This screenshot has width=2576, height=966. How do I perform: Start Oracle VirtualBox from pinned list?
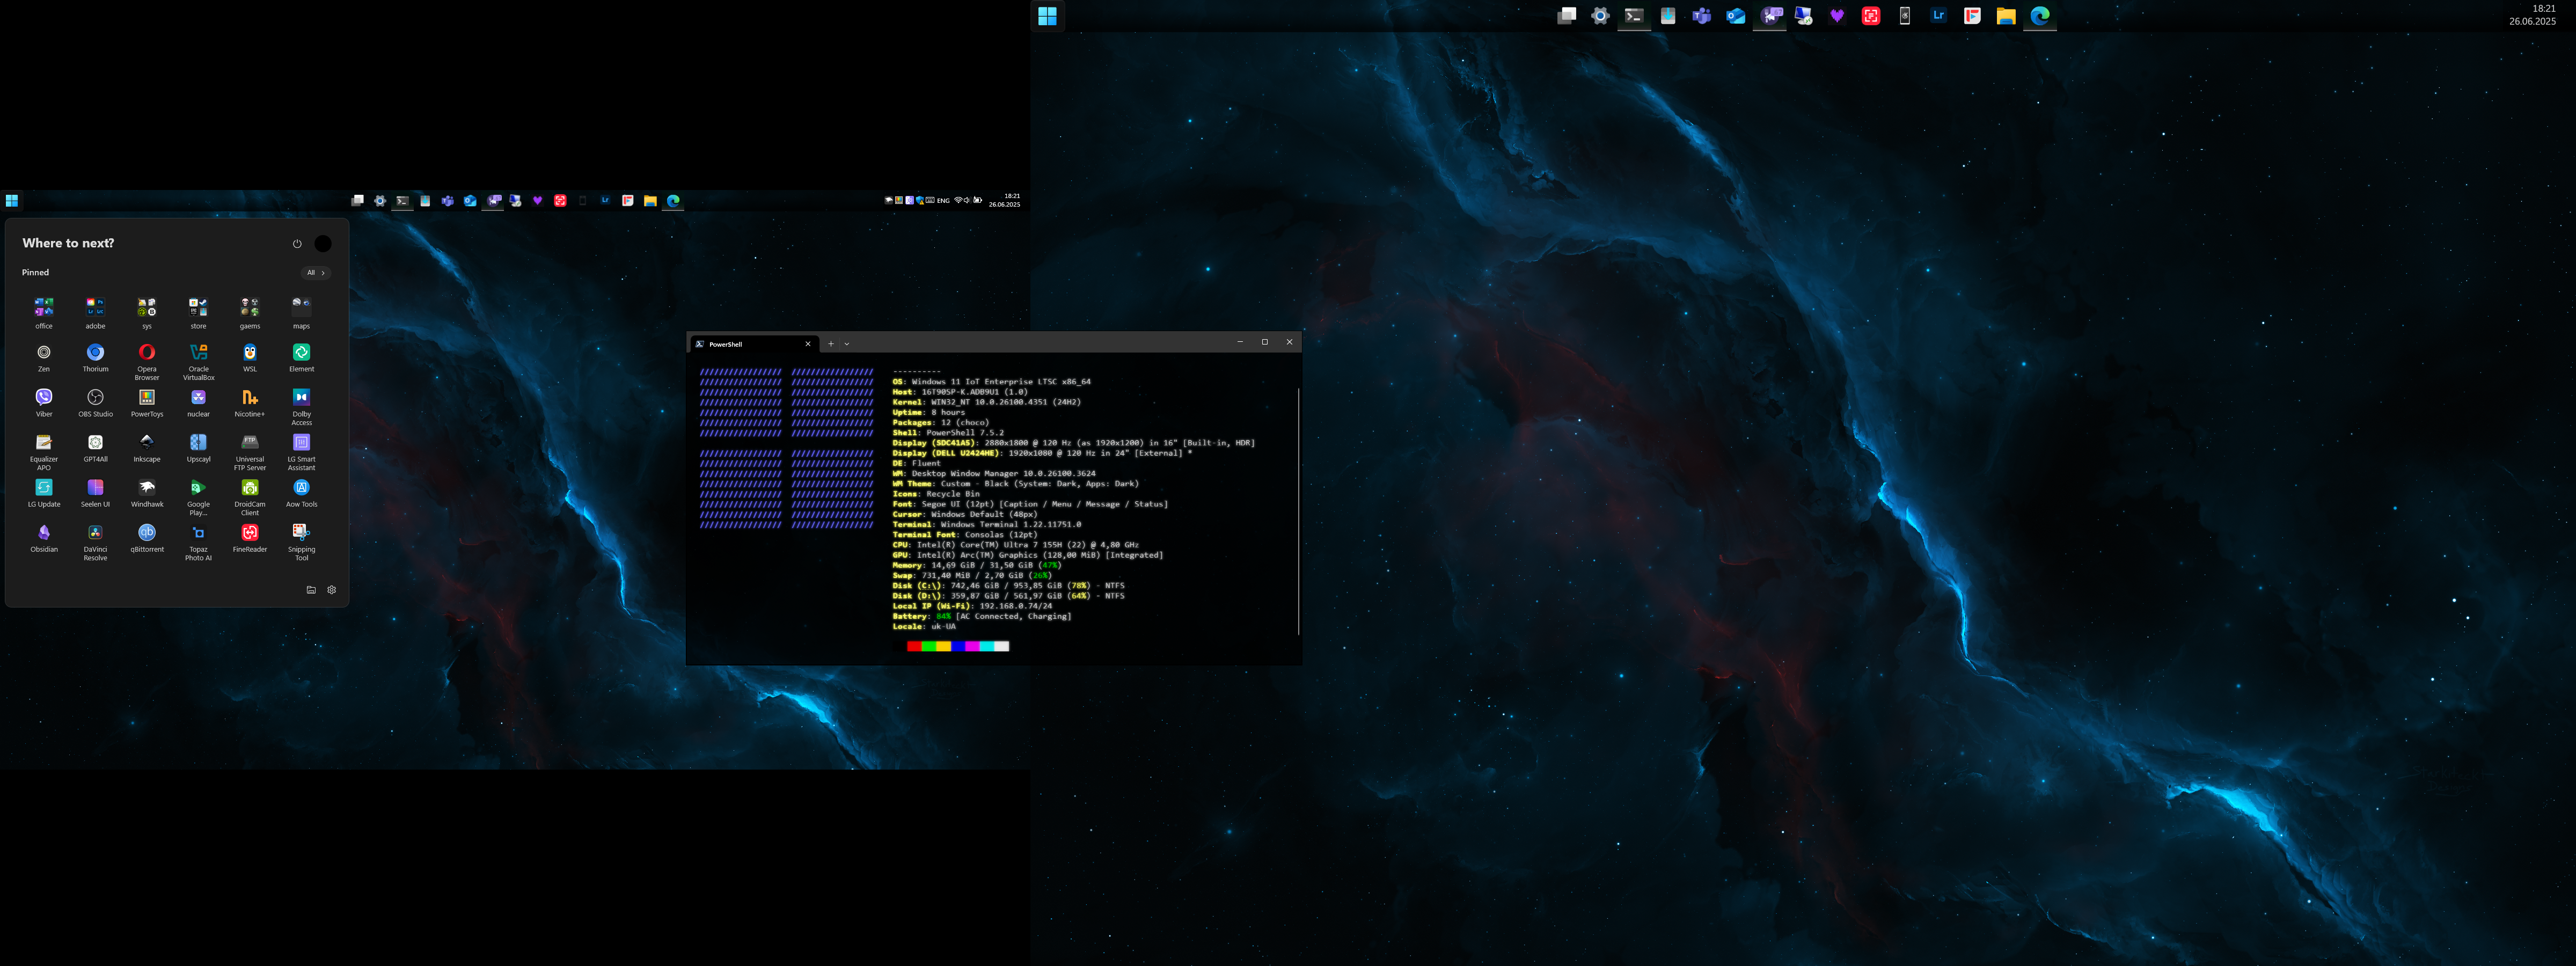[198, 353]
